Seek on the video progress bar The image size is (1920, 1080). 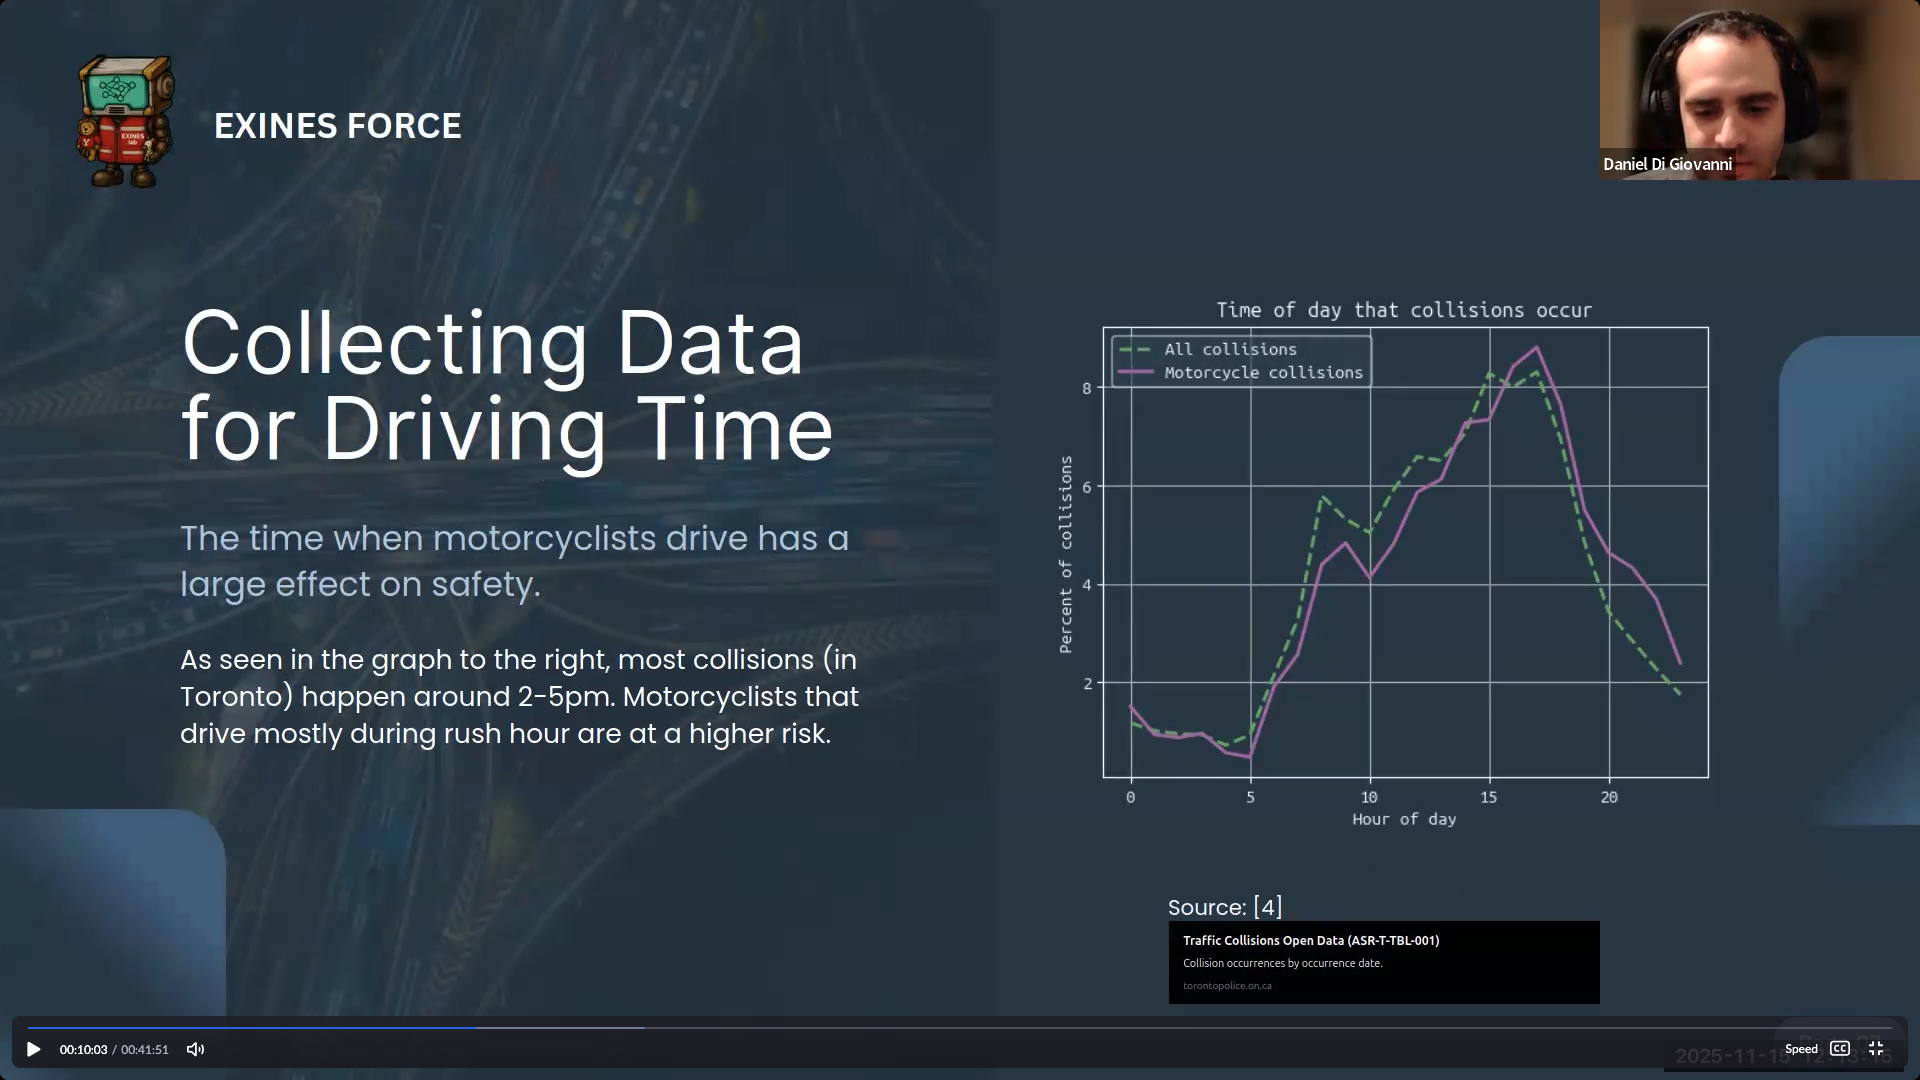[x=960, y=1027]
